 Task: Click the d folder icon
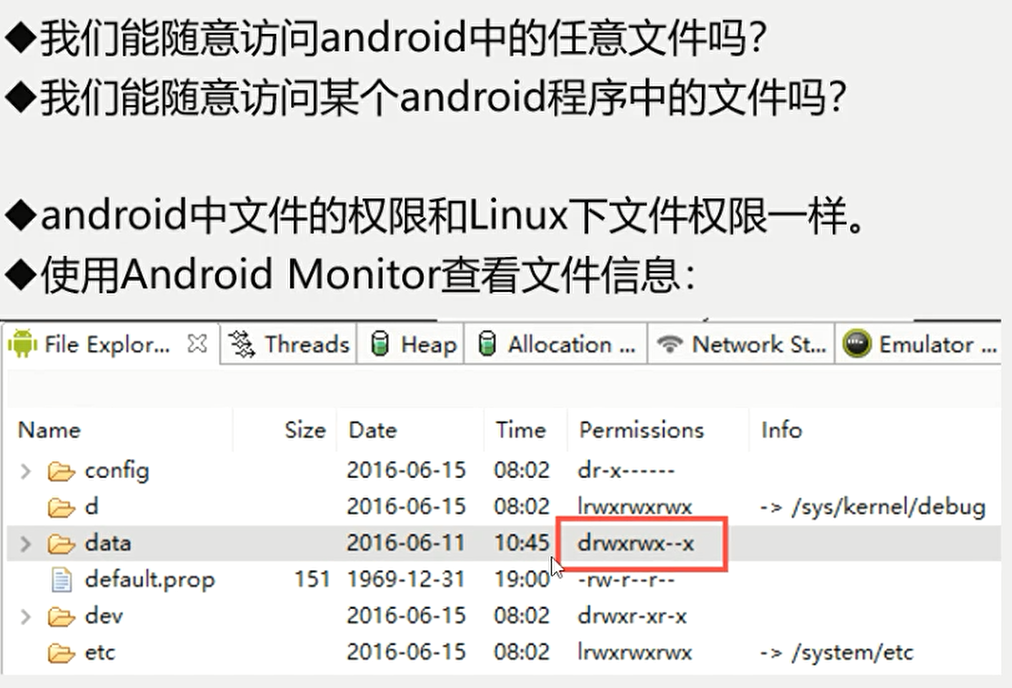[x=61, y=507]
